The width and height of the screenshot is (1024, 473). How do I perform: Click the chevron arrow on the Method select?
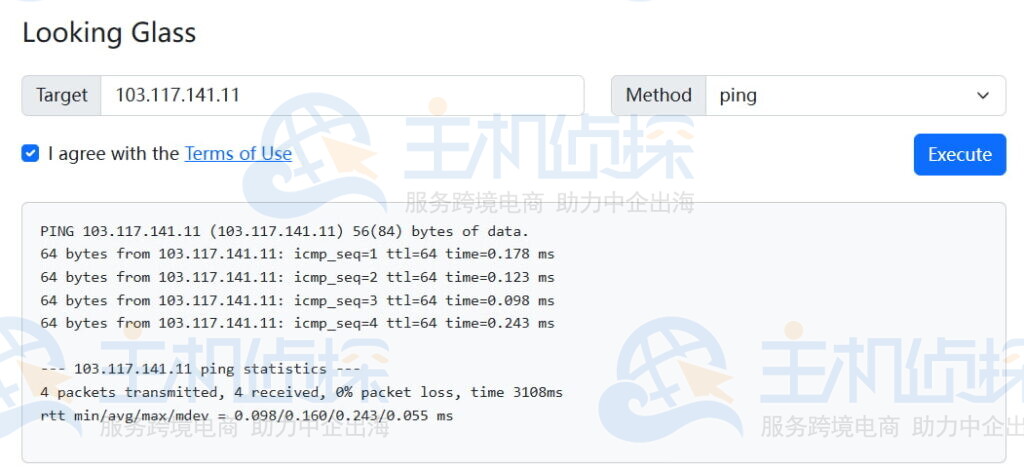tap(982, 95)
